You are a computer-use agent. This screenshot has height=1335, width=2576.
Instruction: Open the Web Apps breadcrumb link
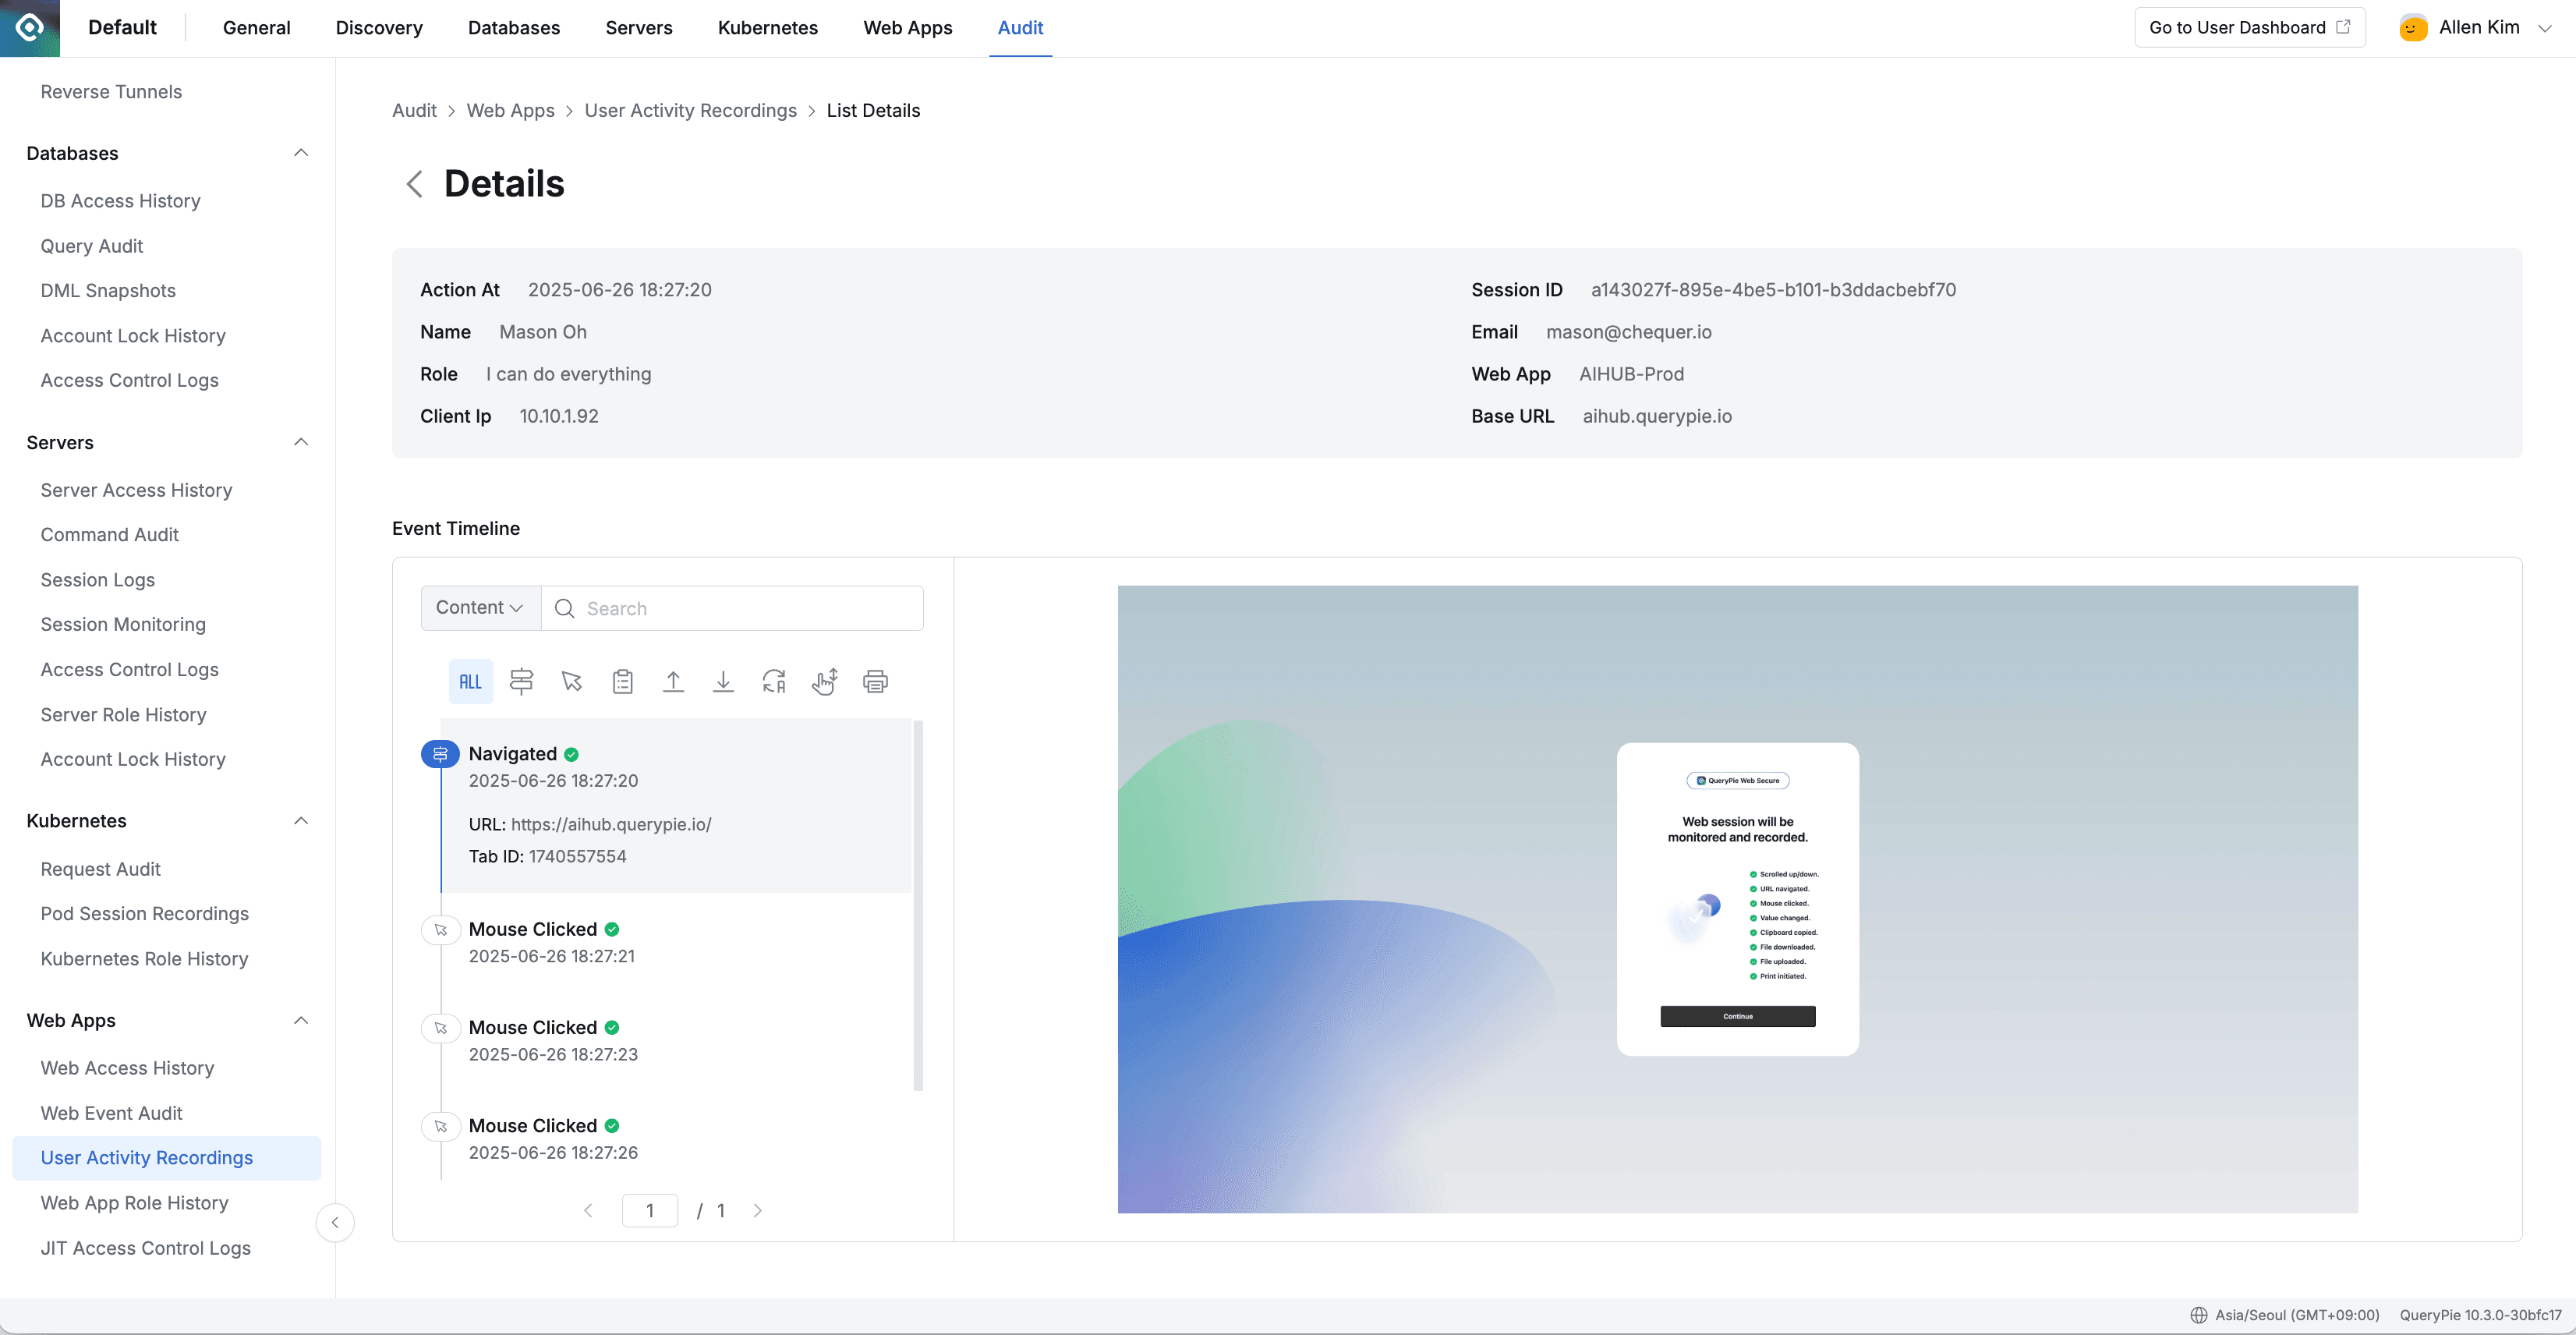coord(510,110)
